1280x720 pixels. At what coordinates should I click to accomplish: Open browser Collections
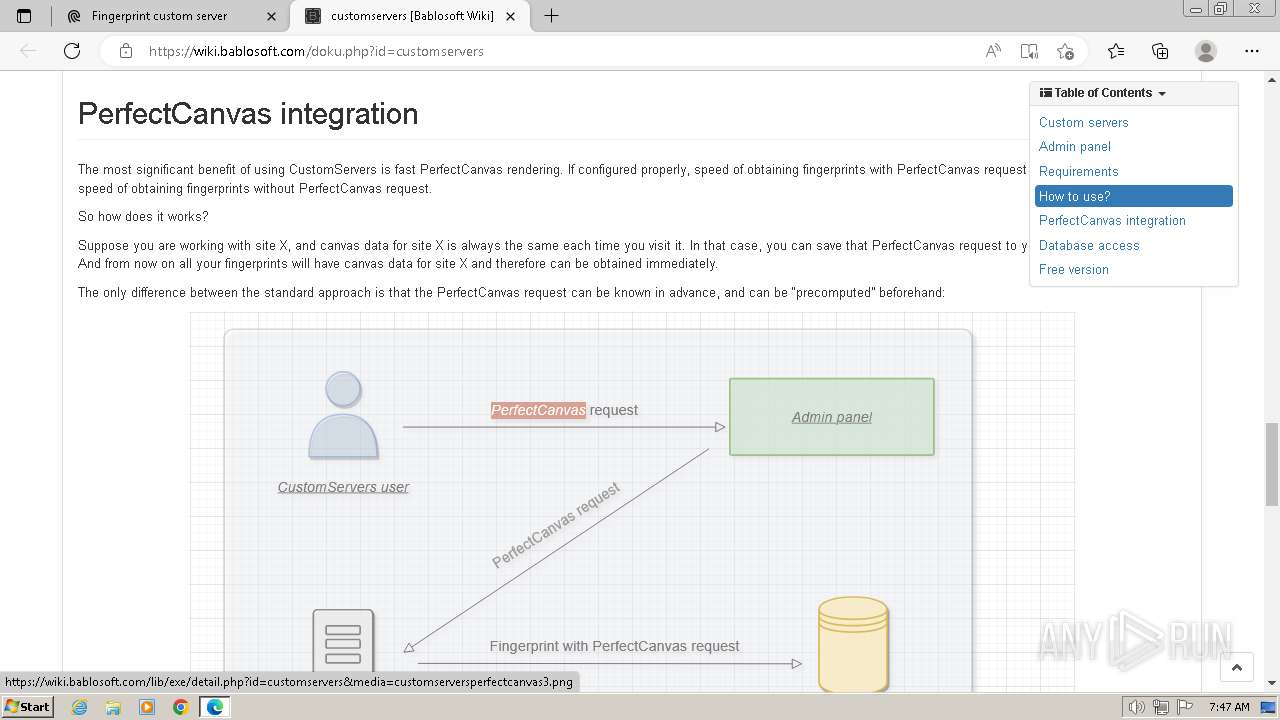(1160, 51)
